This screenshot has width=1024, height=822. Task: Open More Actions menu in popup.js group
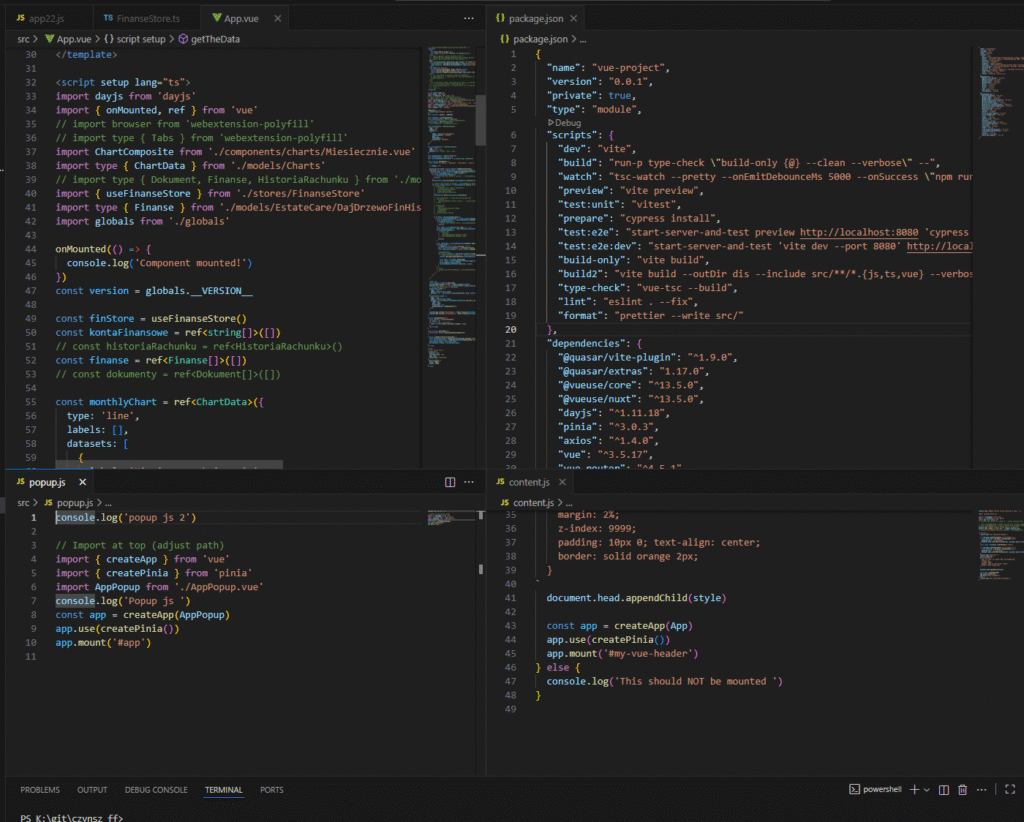(x=469, y=482)
